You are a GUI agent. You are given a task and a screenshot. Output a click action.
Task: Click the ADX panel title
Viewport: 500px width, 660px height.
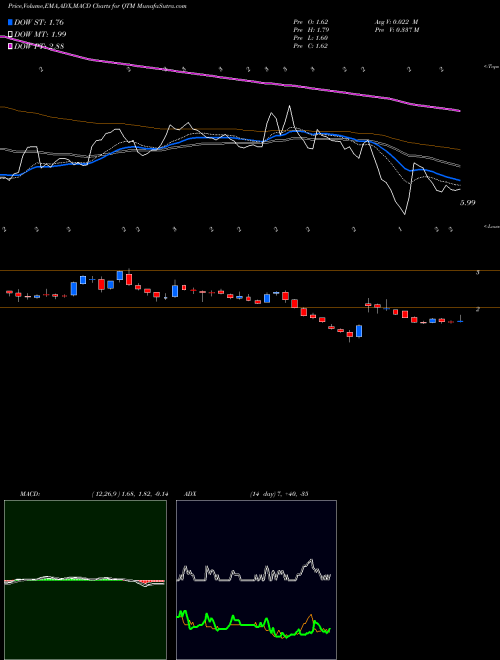(191, 494)
